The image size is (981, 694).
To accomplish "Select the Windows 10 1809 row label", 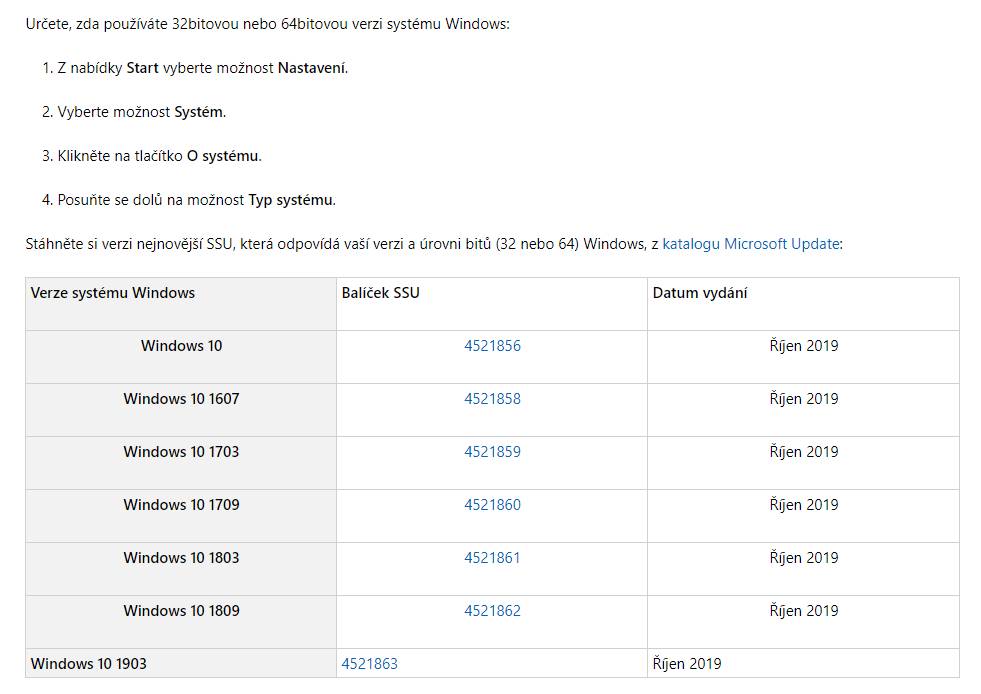I will coord(181,611).
